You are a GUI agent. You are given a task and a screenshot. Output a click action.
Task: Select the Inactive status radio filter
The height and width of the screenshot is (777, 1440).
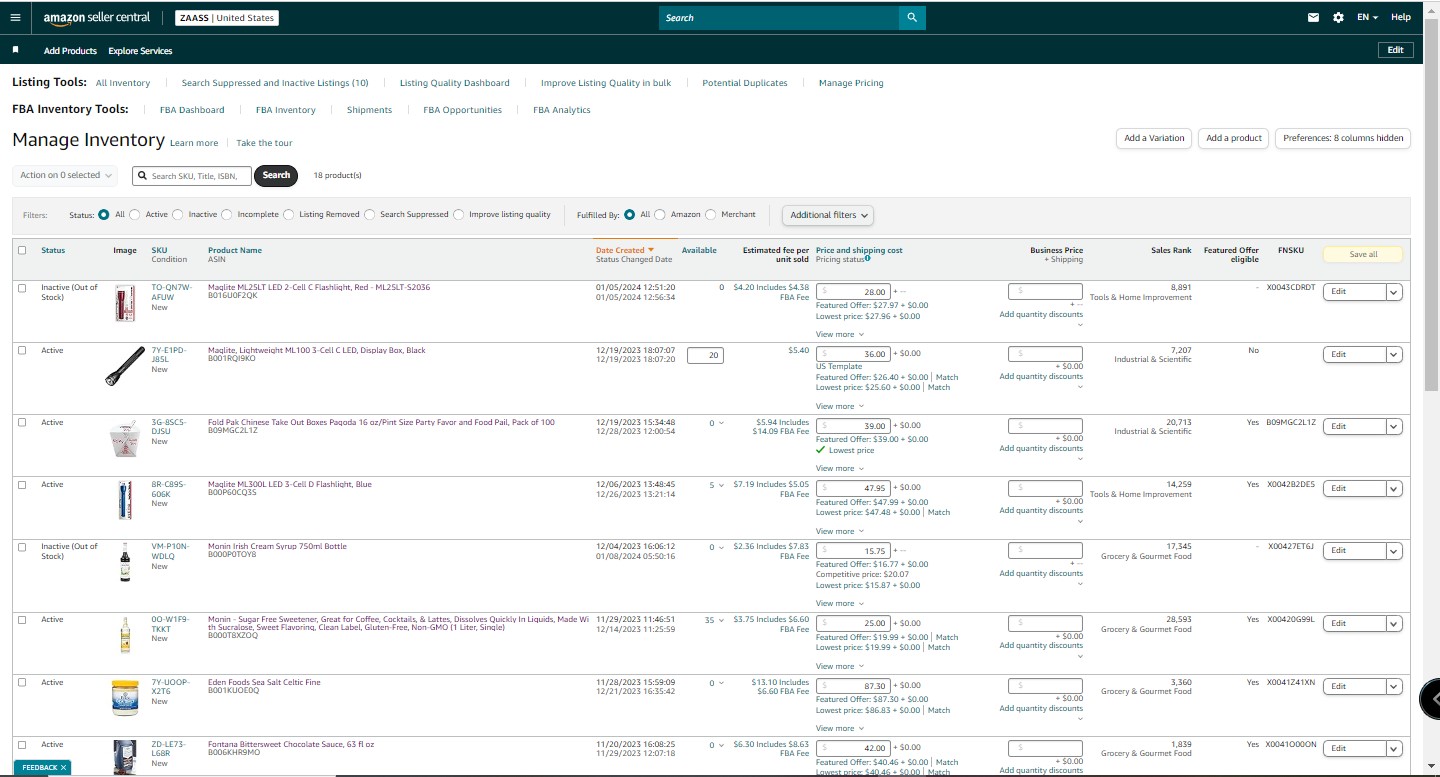click(x=178, y=214)
